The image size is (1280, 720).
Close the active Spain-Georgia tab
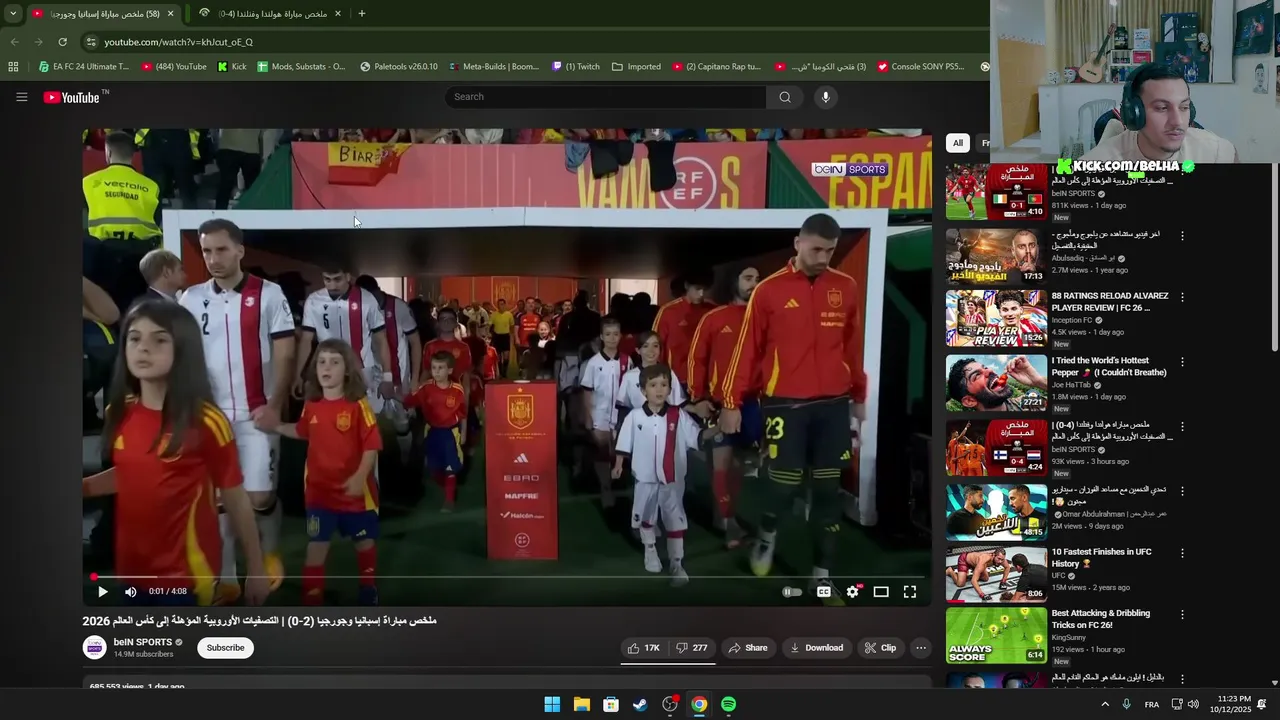171,14
